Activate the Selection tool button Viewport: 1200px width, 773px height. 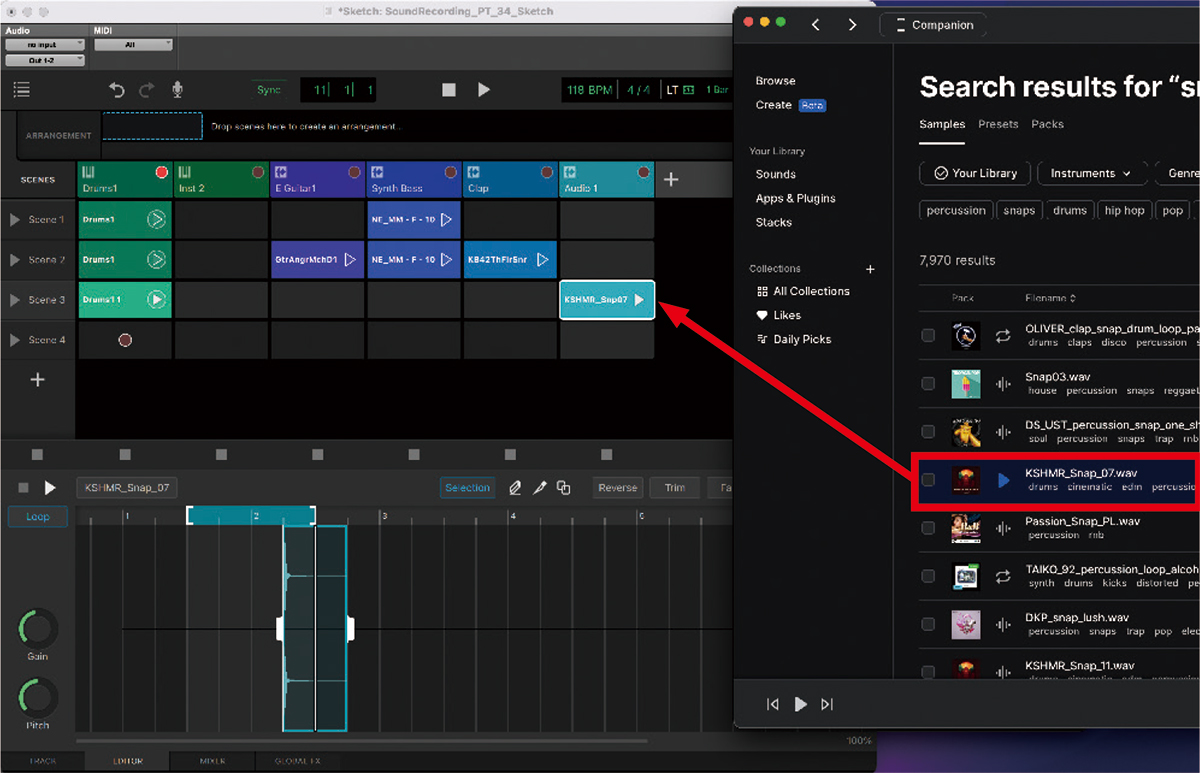(467, 488)
